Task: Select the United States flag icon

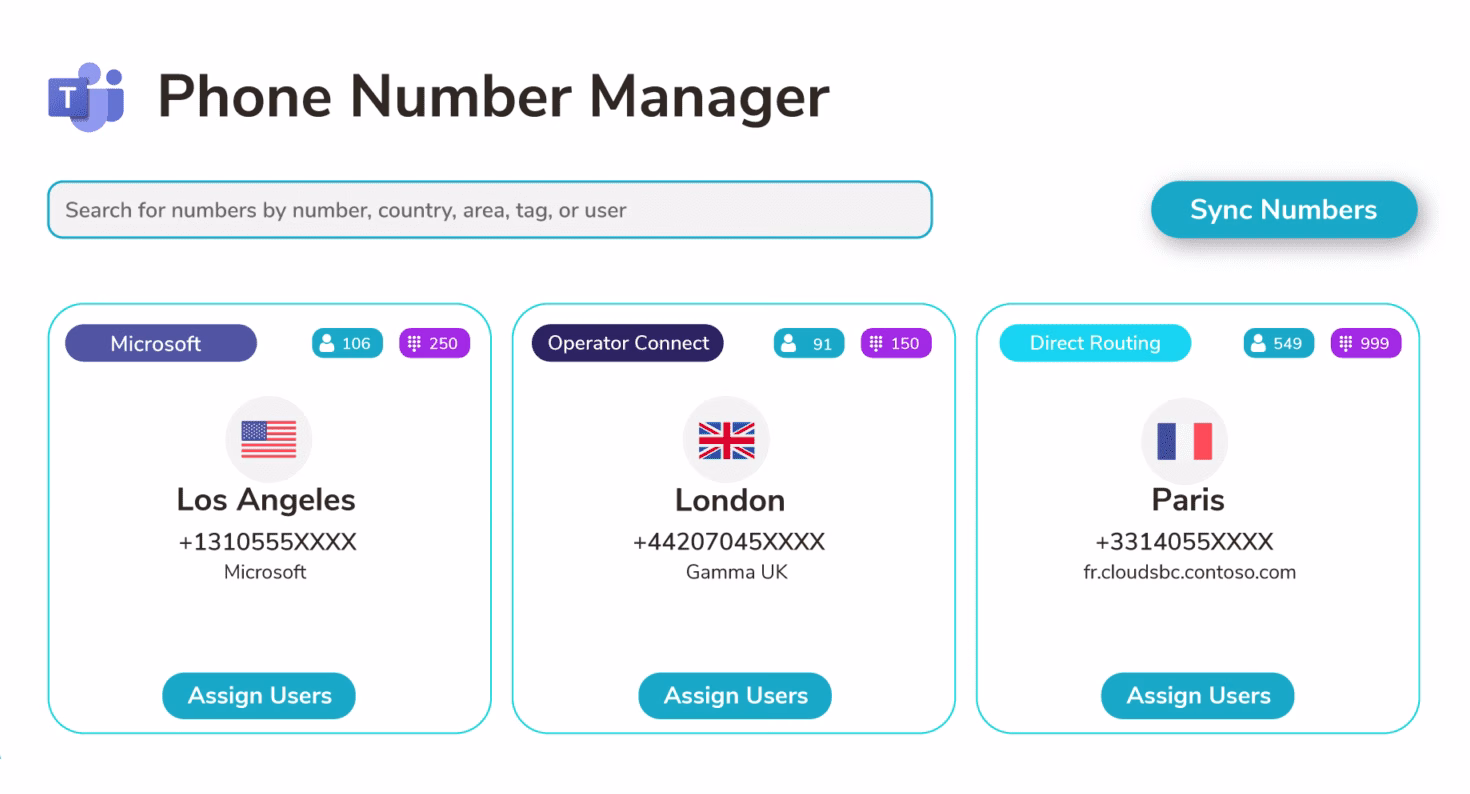Action: pos(267,438)
